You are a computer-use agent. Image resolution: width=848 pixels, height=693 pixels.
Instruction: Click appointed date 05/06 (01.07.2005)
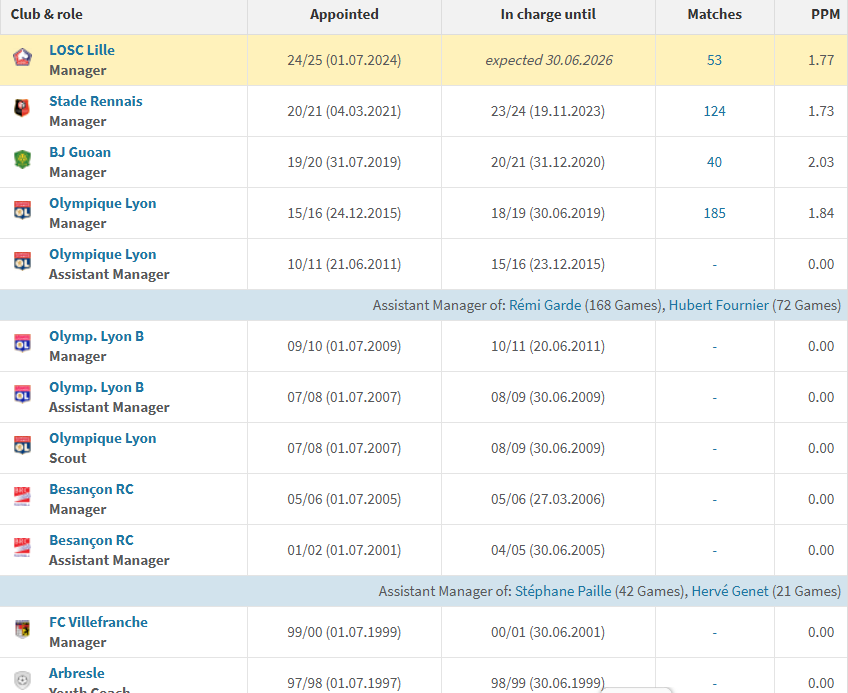tap(344, 499)
